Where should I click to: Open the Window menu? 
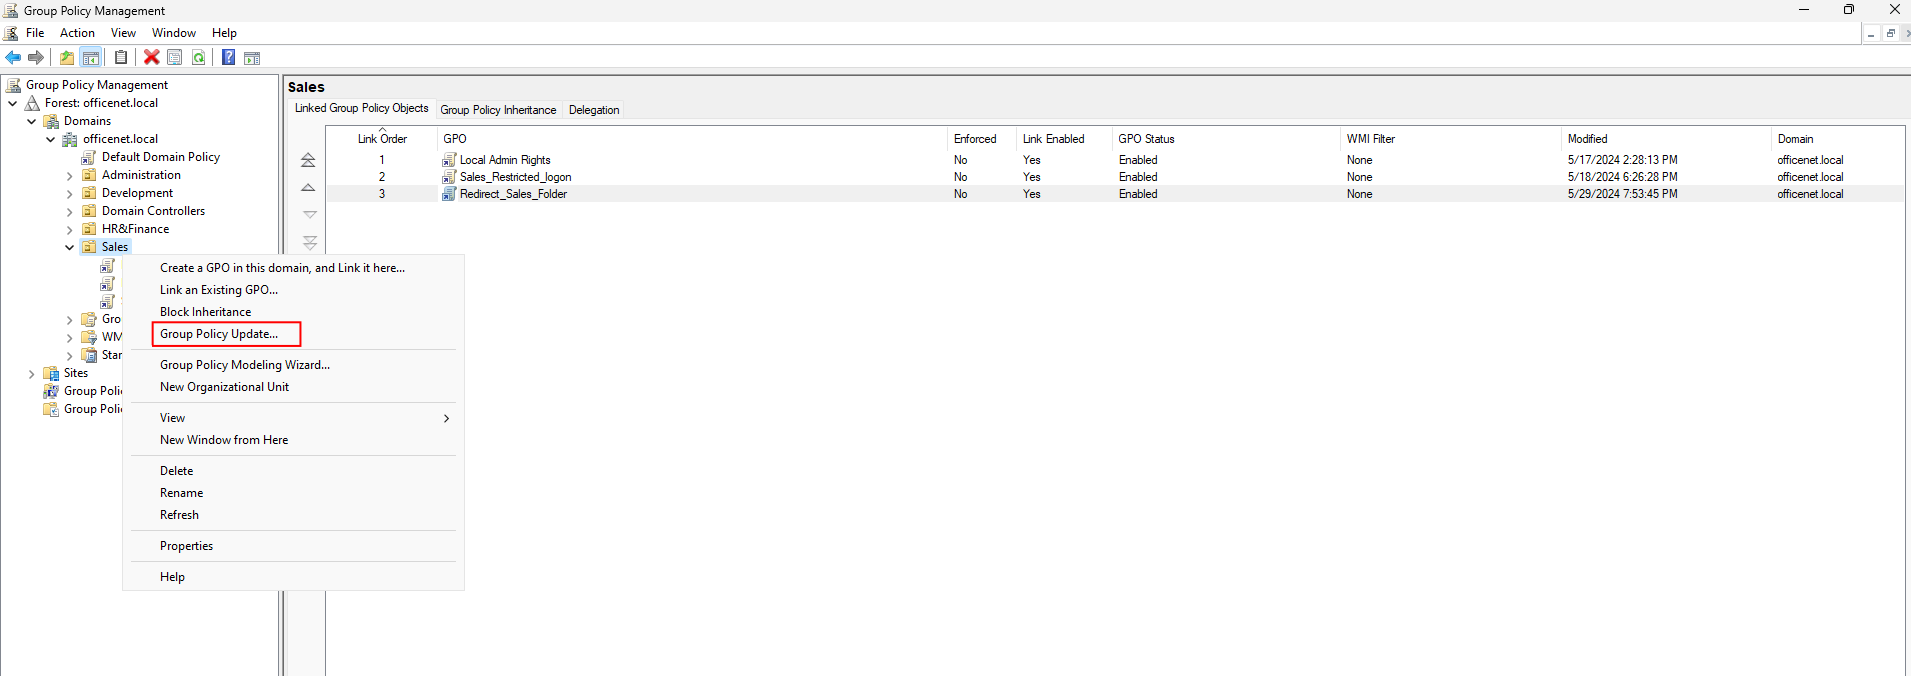click(174, 33)
